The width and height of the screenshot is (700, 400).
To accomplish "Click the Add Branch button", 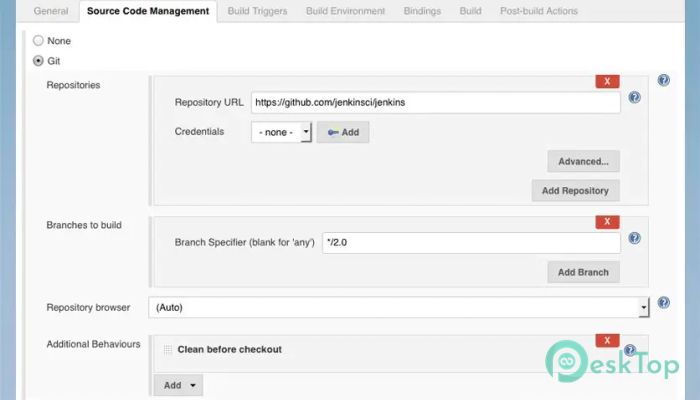I will pos(583,272).
